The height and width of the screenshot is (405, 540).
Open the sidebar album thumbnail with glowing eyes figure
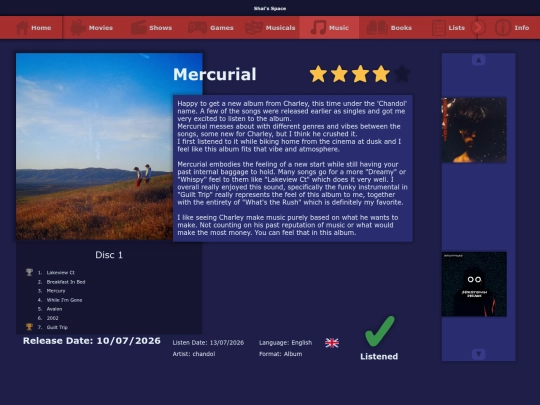pyautogui.click(x=474, y=284)
